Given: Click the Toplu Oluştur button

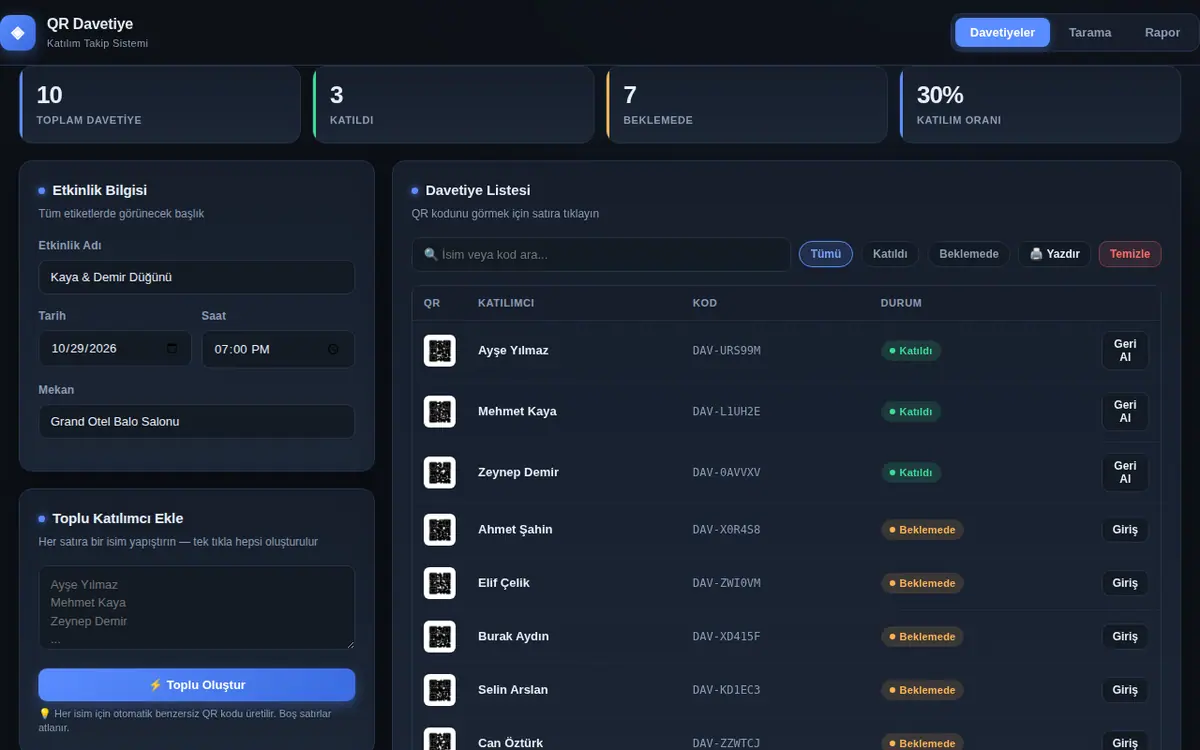Looking at the screenshot, I should point(197,685).
